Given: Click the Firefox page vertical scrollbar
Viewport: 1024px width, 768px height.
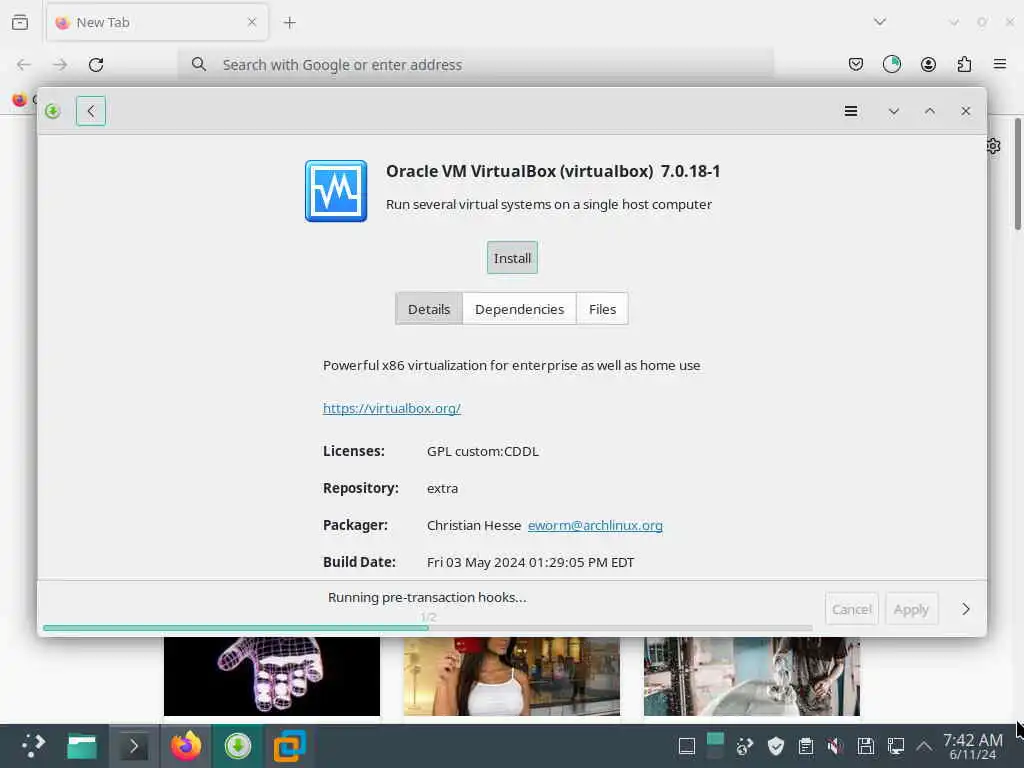Looking at the screenshot, I should click(1017, 174).
